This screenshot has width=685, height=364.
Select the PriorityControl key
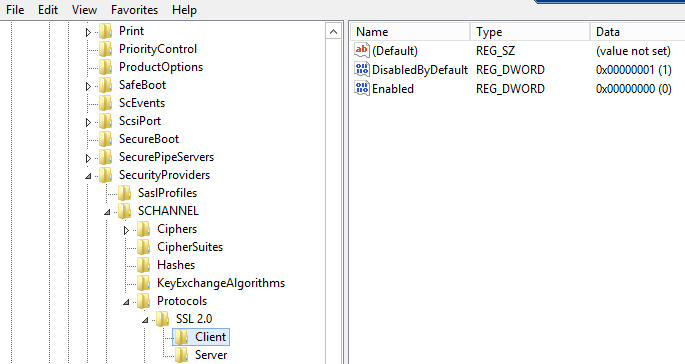point(158,49)
